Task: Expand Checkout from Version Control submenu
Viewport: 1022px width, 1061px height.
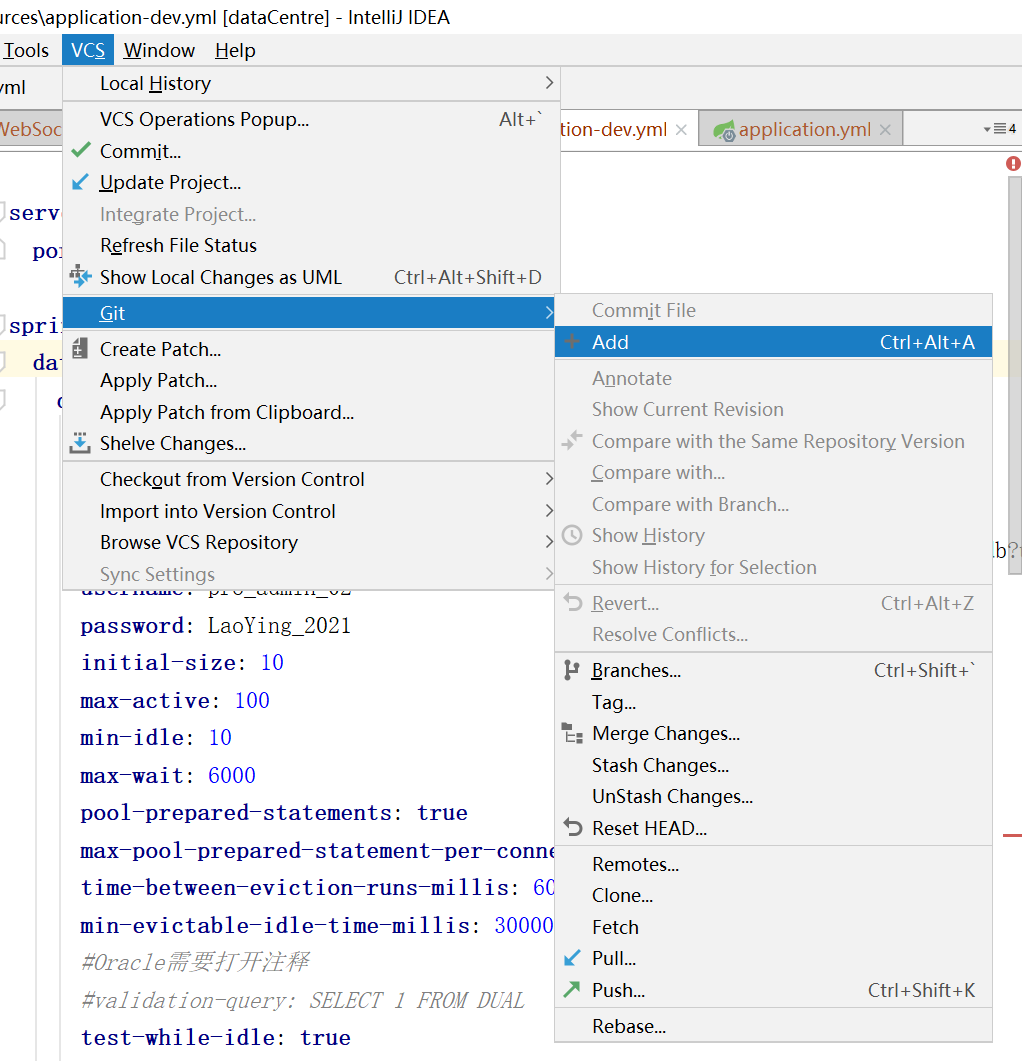Action: coord(549,479)
